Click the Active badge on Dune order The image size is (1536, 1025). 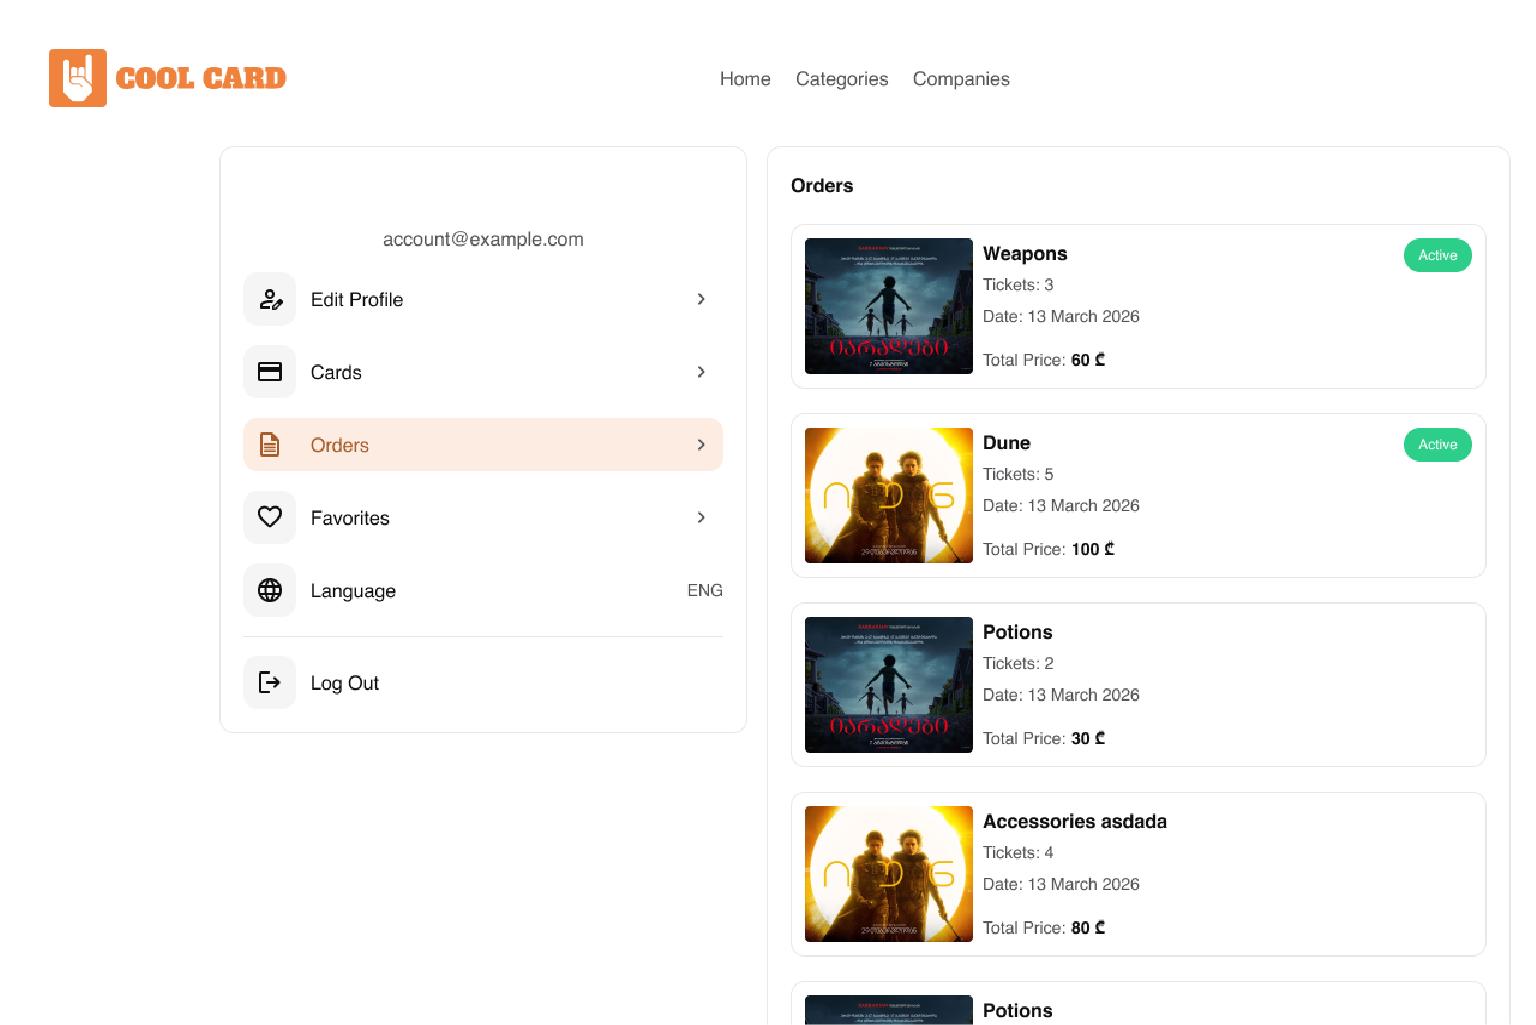(x=1438, y=444)
